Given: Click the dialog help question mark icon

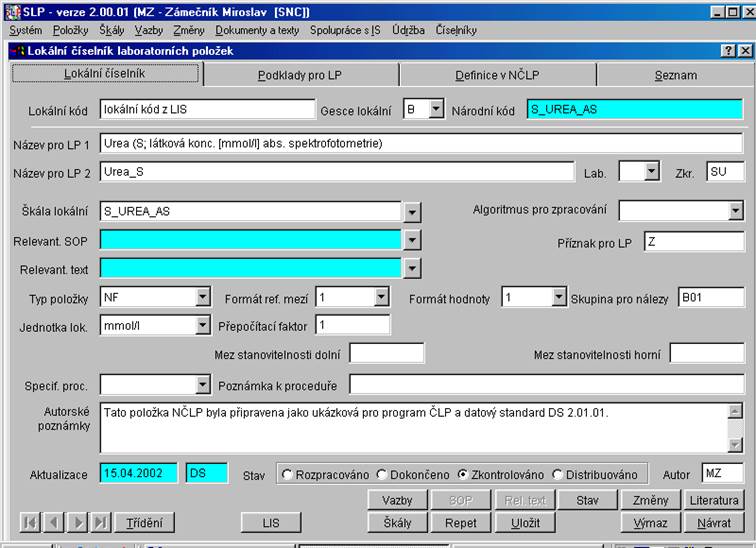Looking at the screenshot, I should tap(727, 51).
